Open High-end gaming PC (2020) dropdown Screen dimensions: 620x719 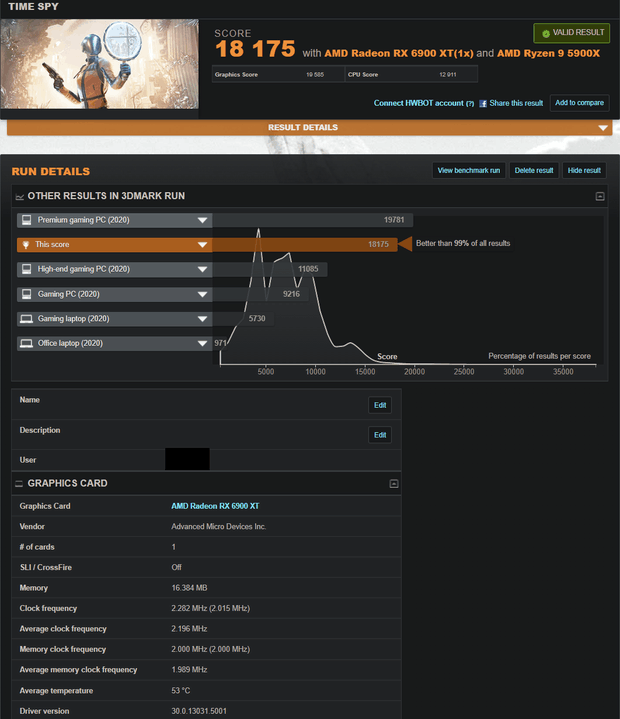(x=202, y=269)
